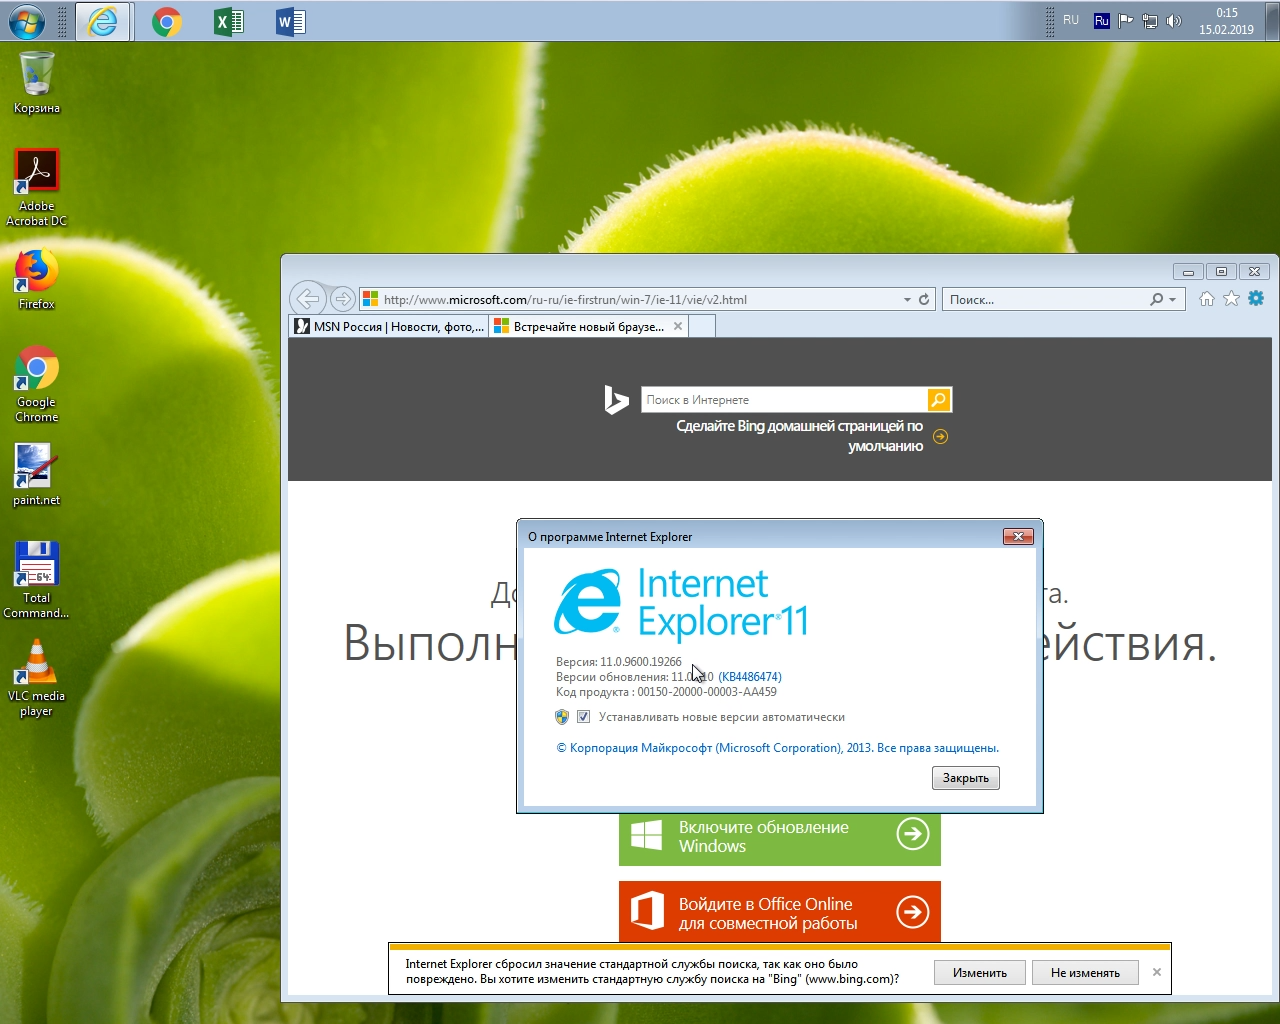Image resolution: width=1280 pixels, height=1024 pixels.
Task: Click Не изменять in the notification bar
Action: 1085,972
